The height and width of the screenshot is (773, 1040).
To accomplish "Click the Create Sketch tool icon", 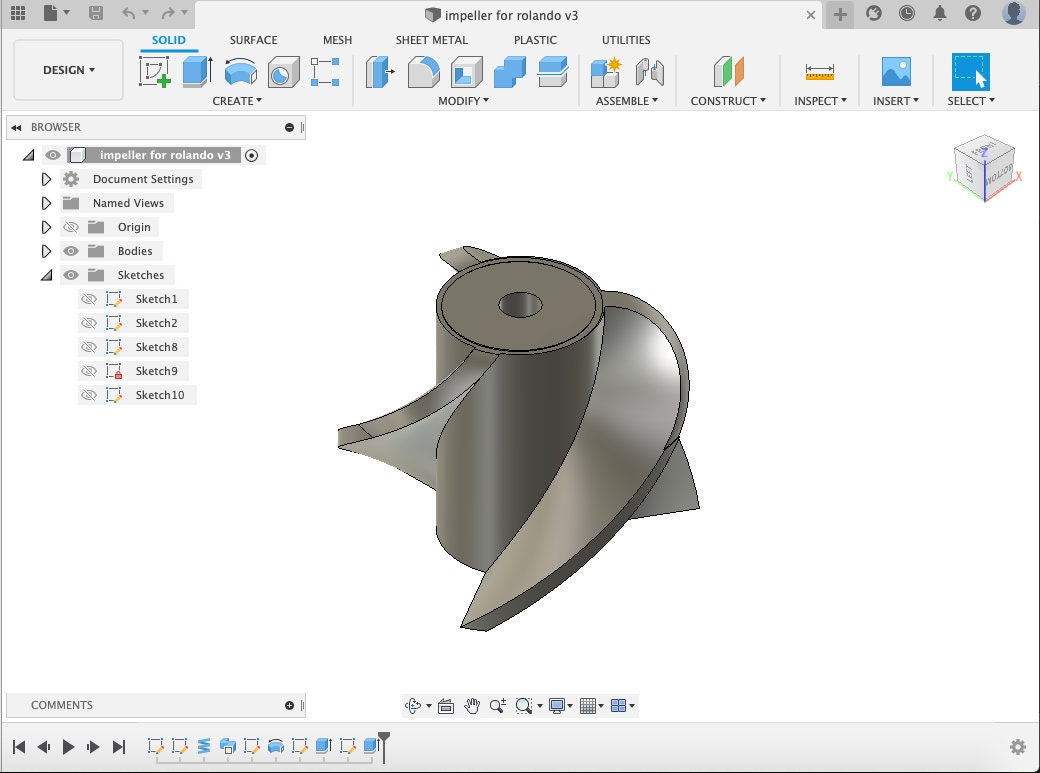I will pyautogui.click(x=155, y=71).
